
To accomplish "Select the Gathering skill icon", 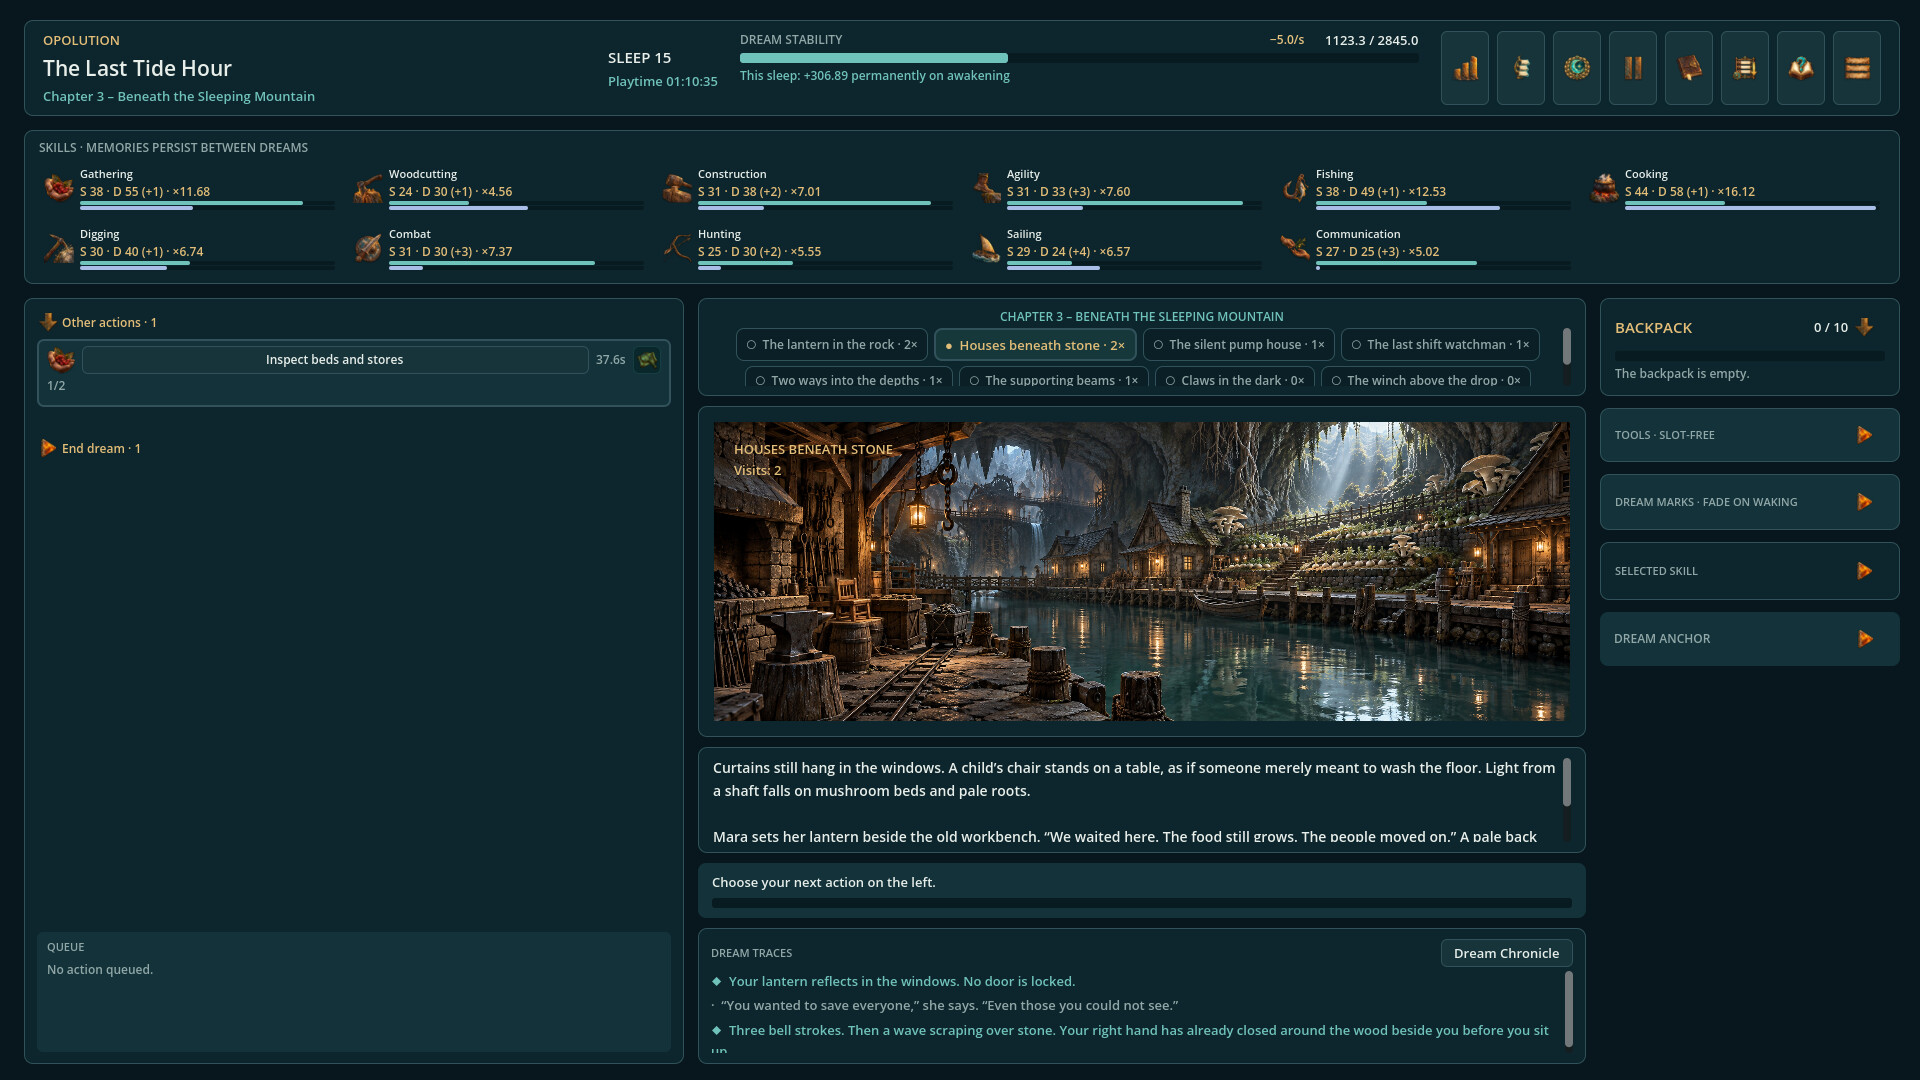I will (x=58, y=187).
